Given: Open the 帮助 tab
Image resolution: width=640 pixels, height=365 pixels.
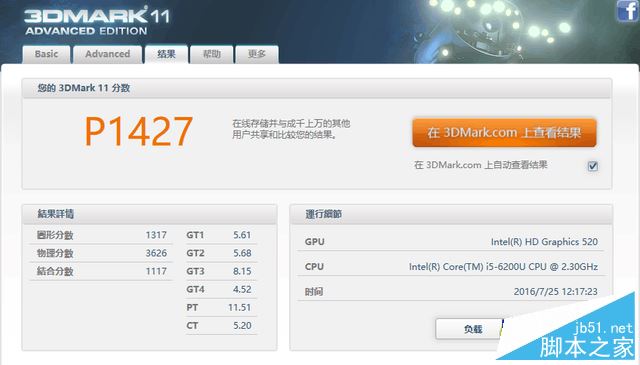Looking at the screenshot, I should point(211,54).
